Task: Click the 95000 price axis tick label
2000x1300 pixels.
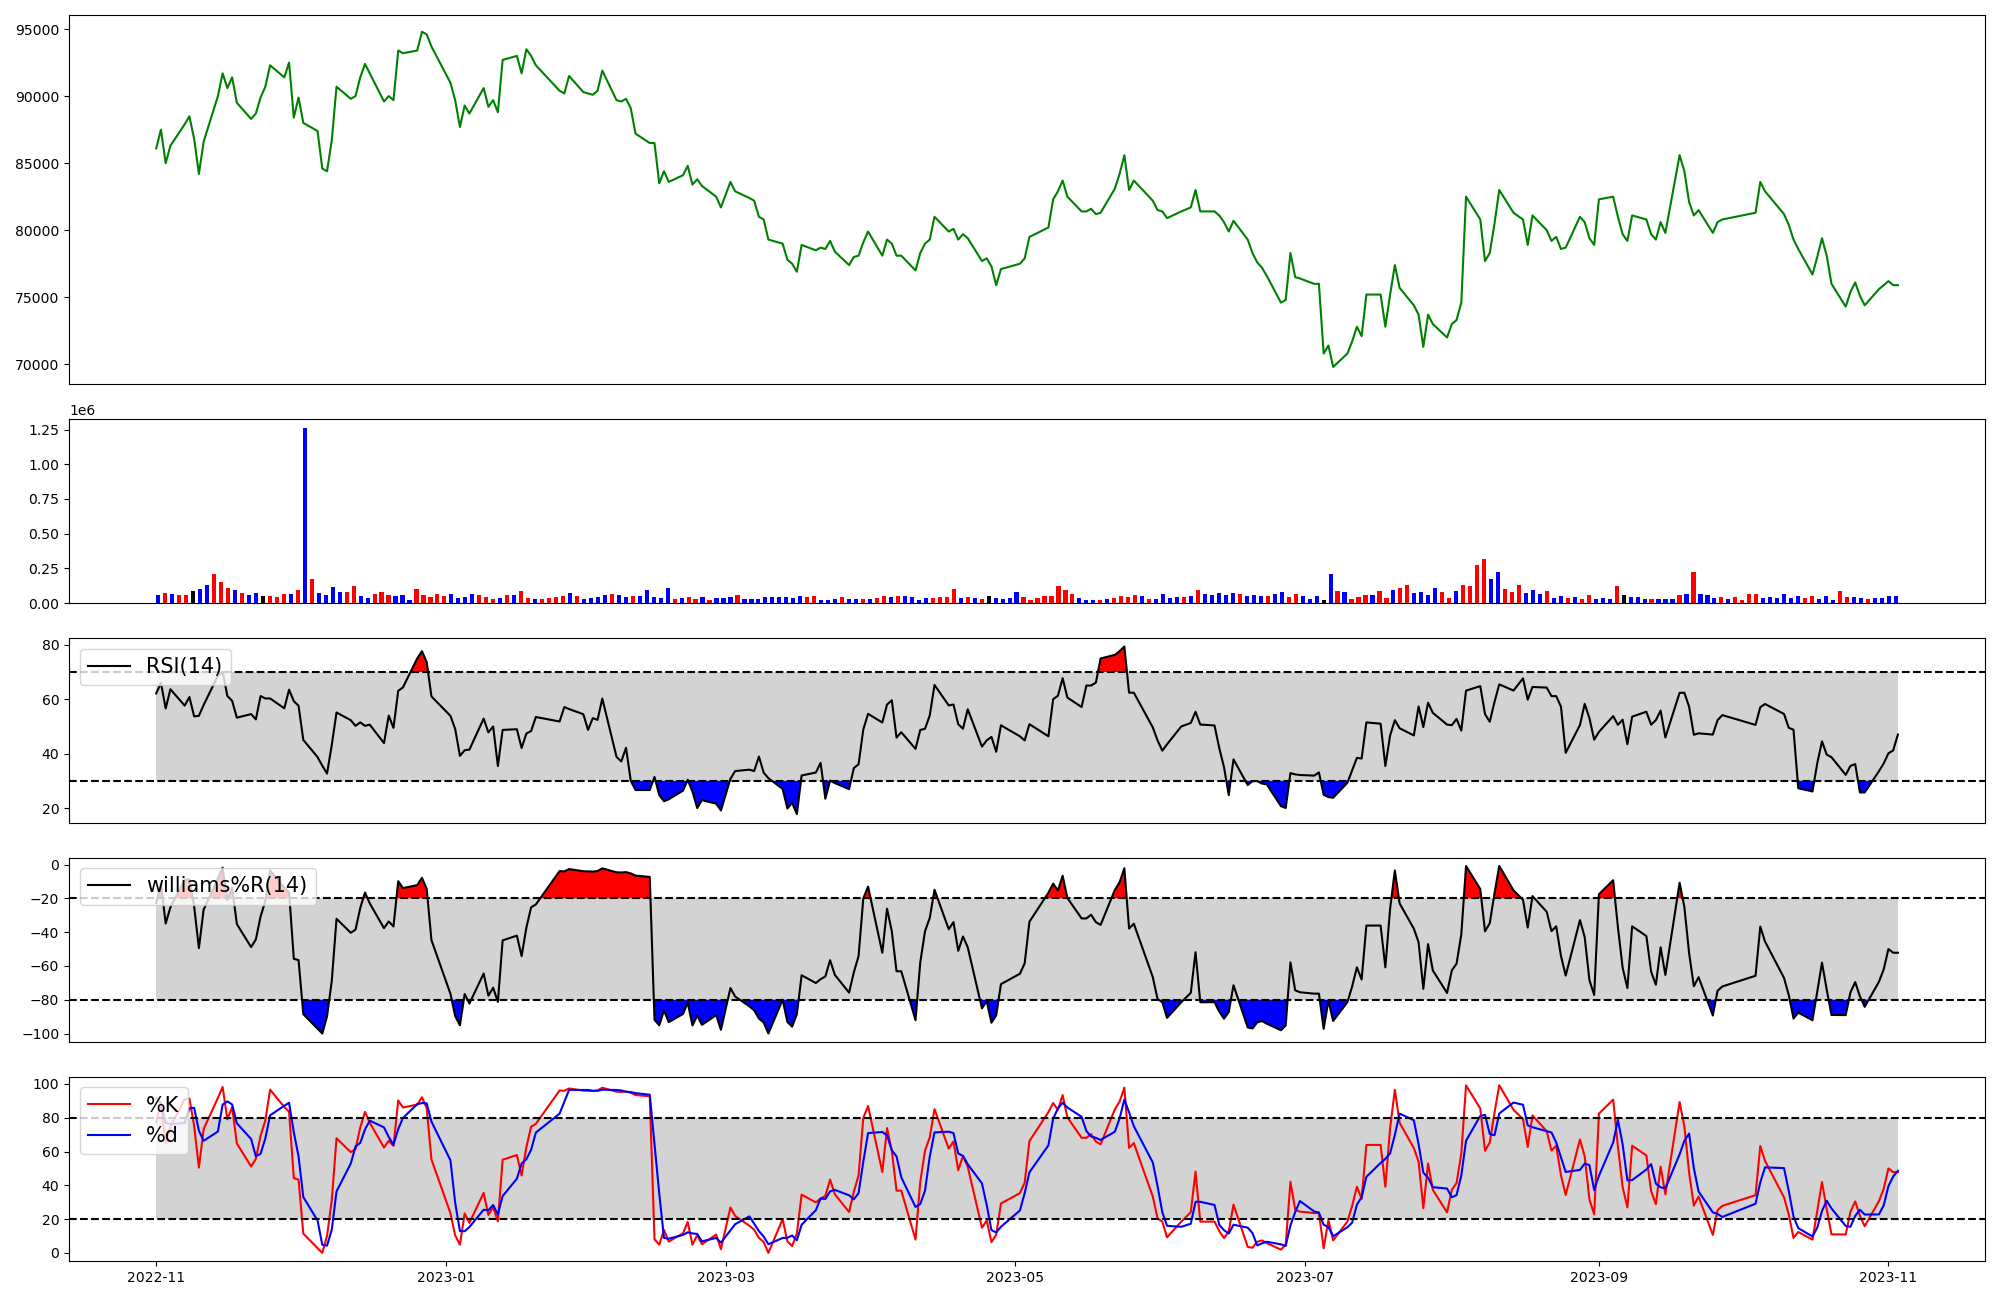Action: [x=38, y=30]
